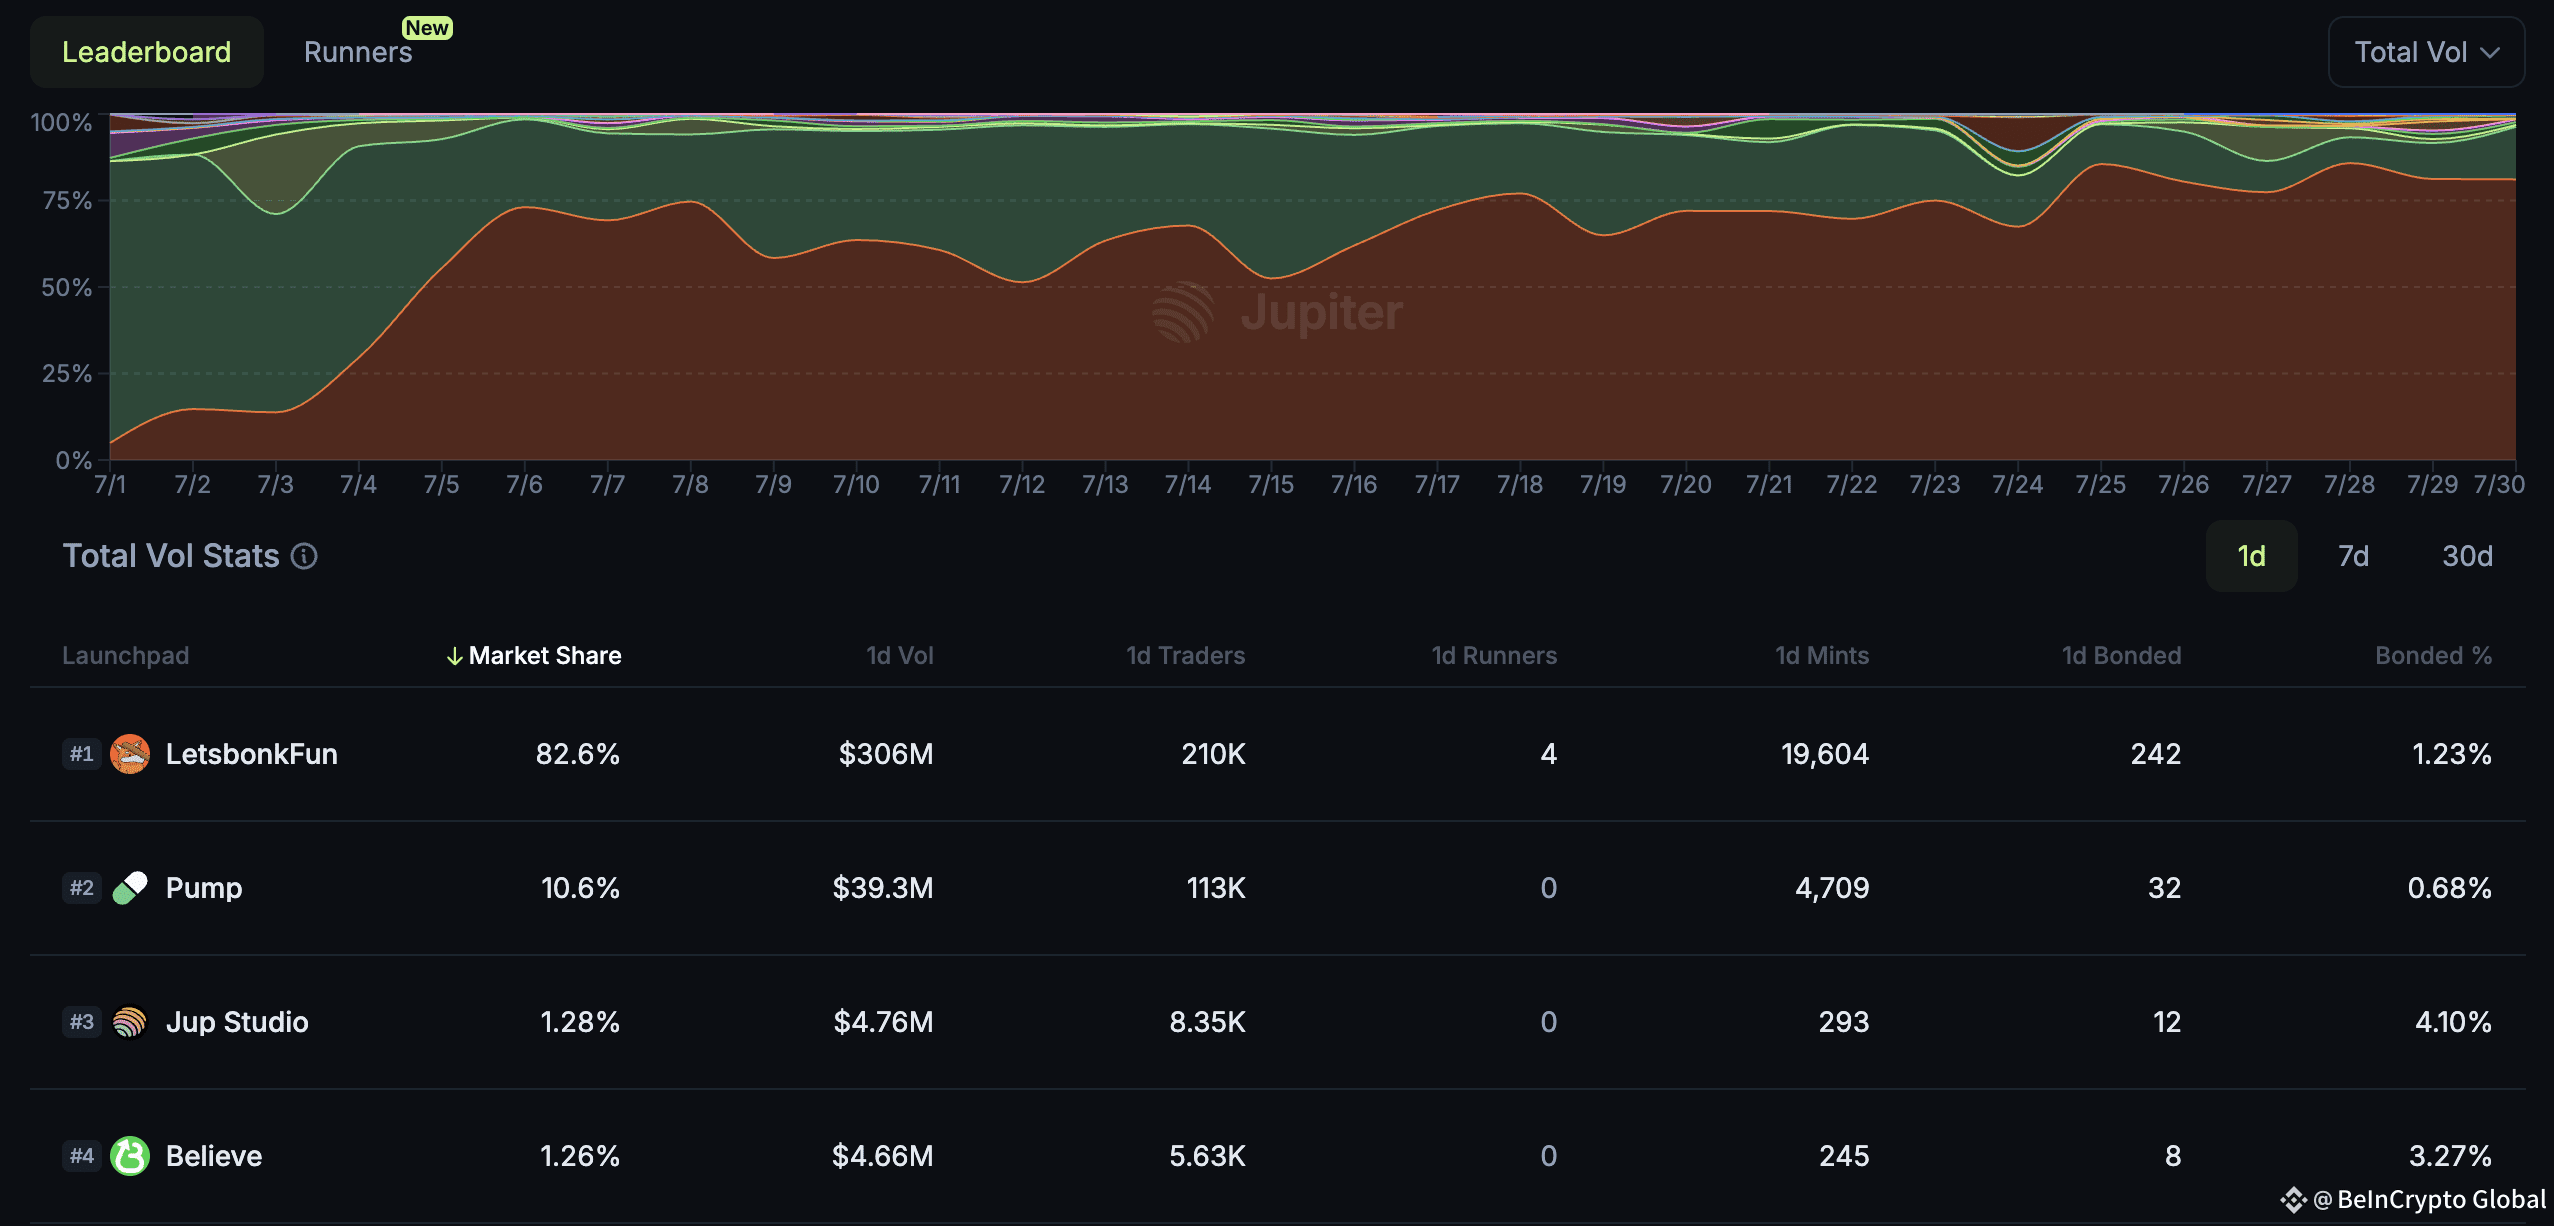This screenshot has height=1226, width=2554.
Task: Click LetsbonkFun's 82.6% market share
Action: (x=578, y=754)
